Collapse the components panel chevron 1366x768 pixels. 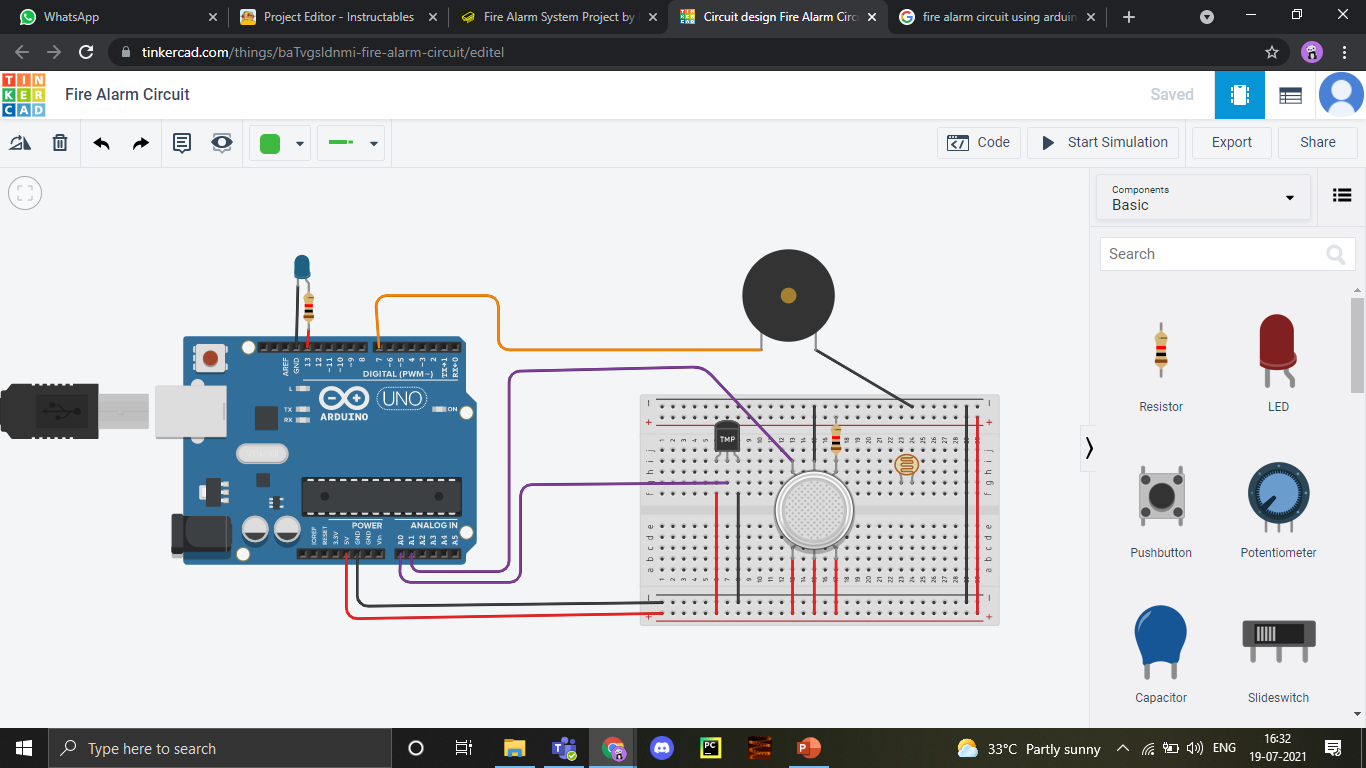click(1089, 449)
